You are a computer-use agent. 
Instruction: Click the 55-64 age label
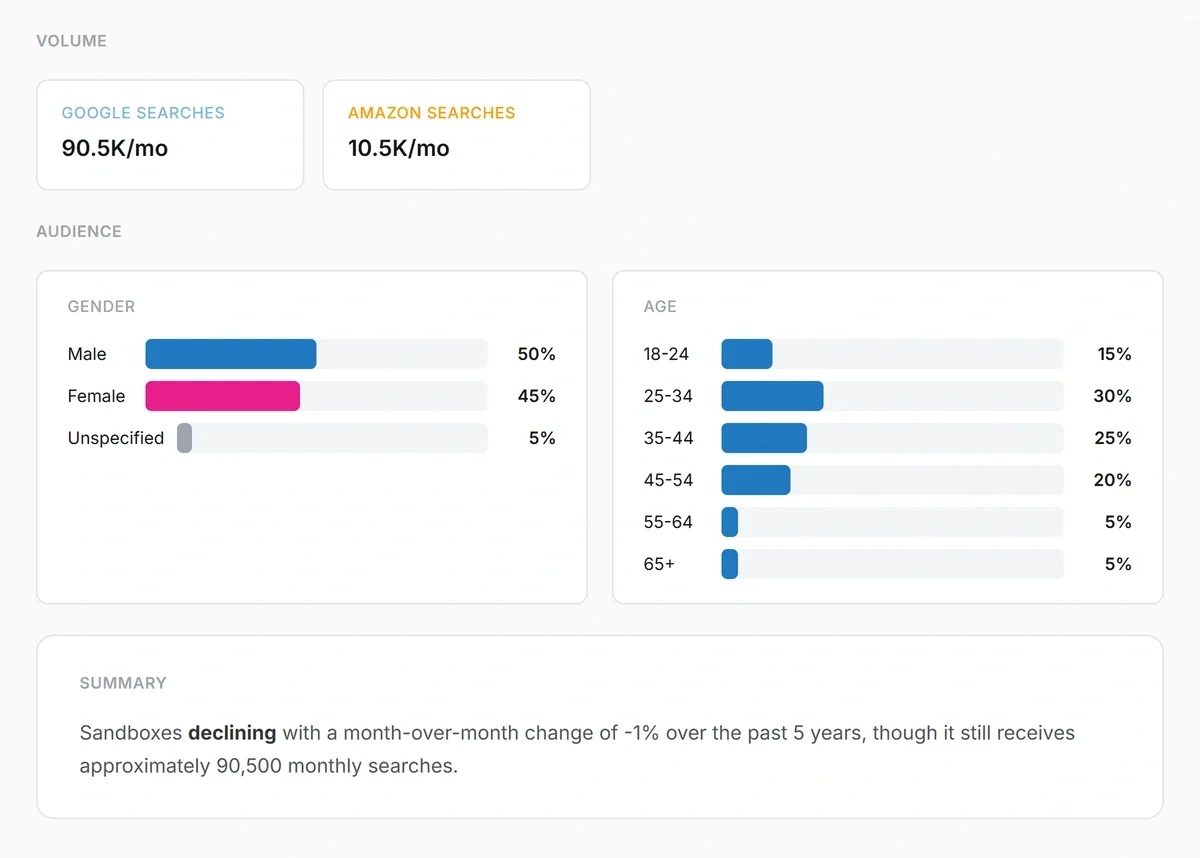tap(668, 522)
